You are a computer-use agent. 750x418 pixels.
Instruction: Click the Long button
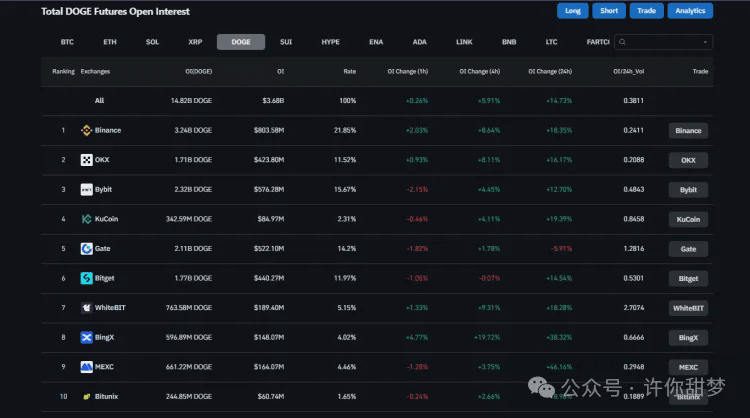[x=573, y=11]
